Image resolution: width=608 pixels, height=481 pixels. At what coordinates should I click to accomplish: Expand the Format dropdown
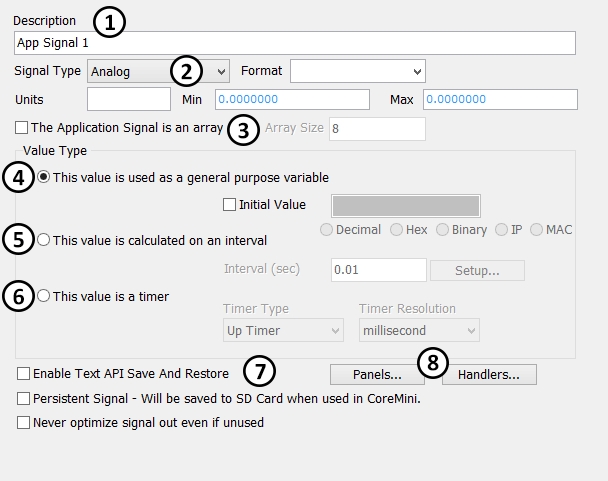pos(357,71)
